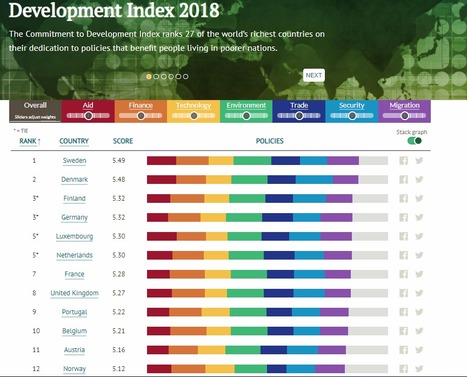Viewport: 467px width, 377px height.
Task: Open the Denmark country link
Action: point(74,180)
